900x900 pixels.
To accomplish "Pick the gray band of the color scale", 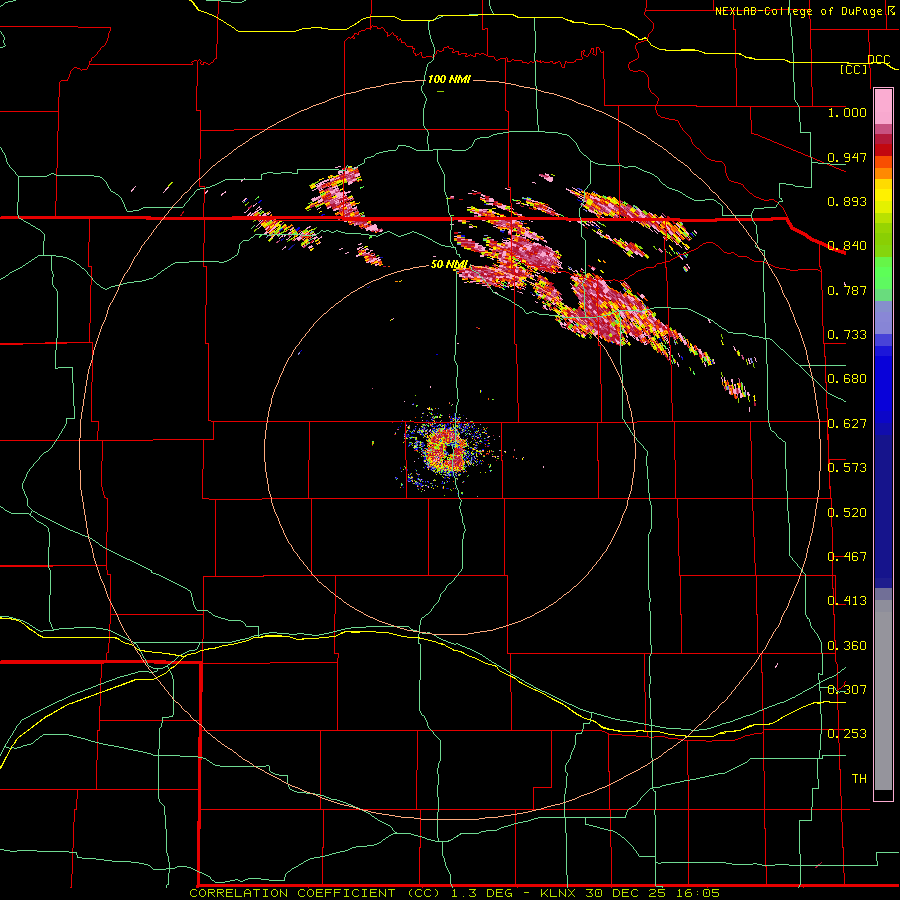I will coord(883,695).
